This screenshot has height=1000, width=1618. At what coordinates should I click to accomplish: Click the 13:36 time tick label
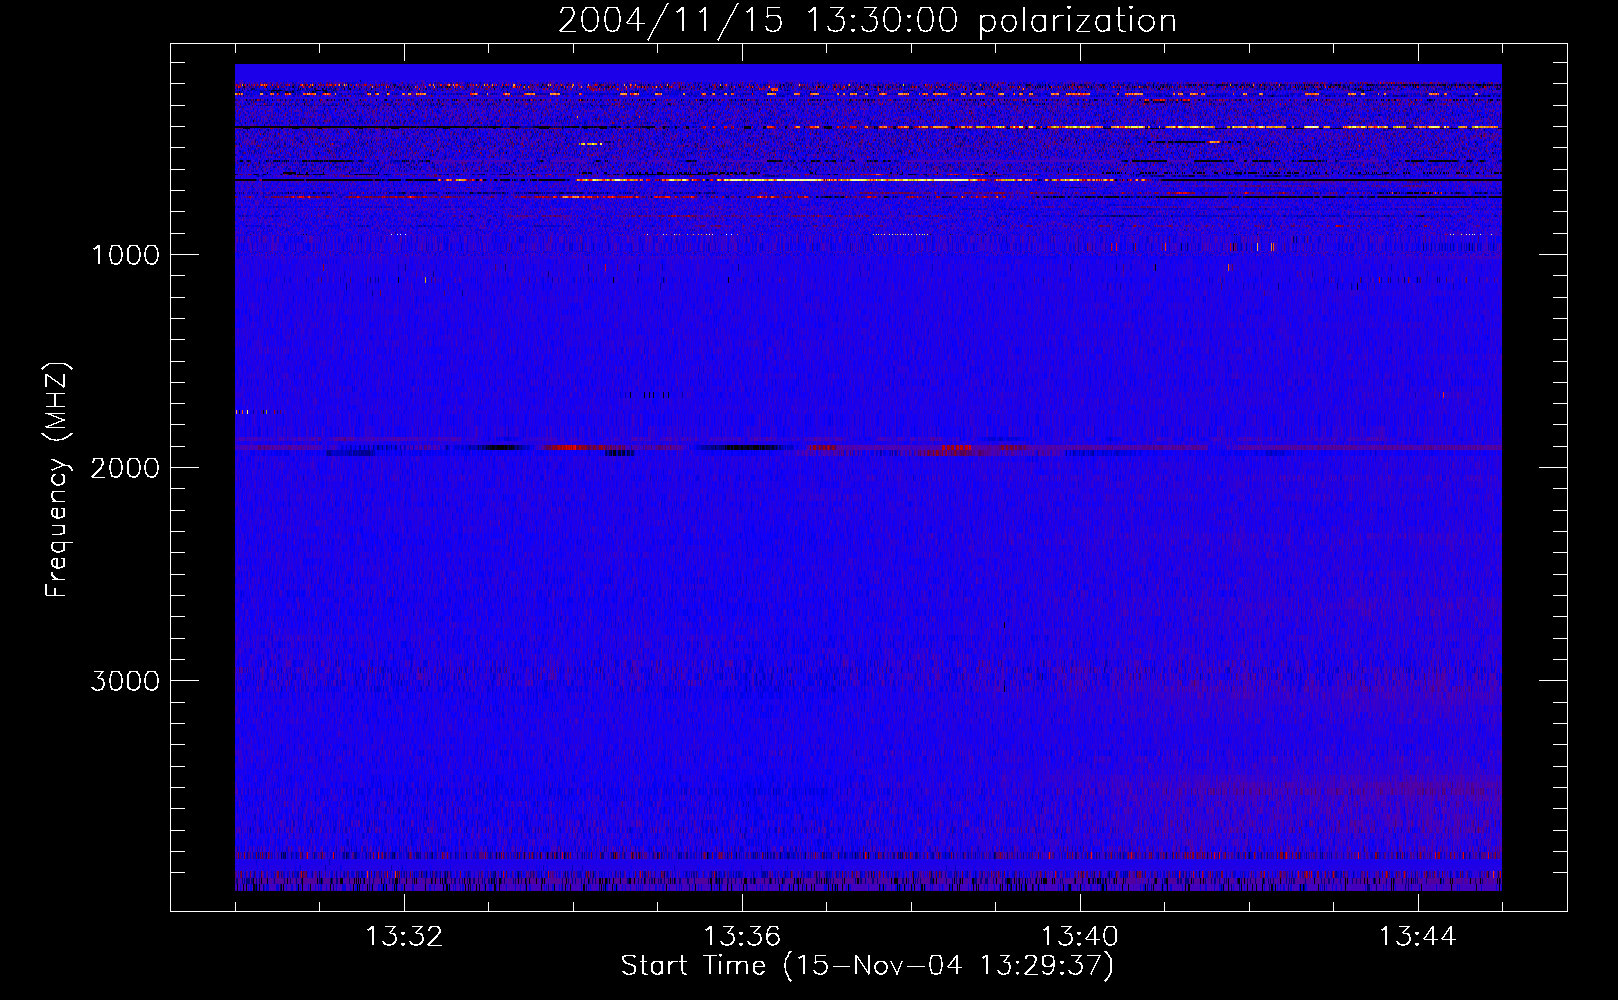(x=742, y=937)
